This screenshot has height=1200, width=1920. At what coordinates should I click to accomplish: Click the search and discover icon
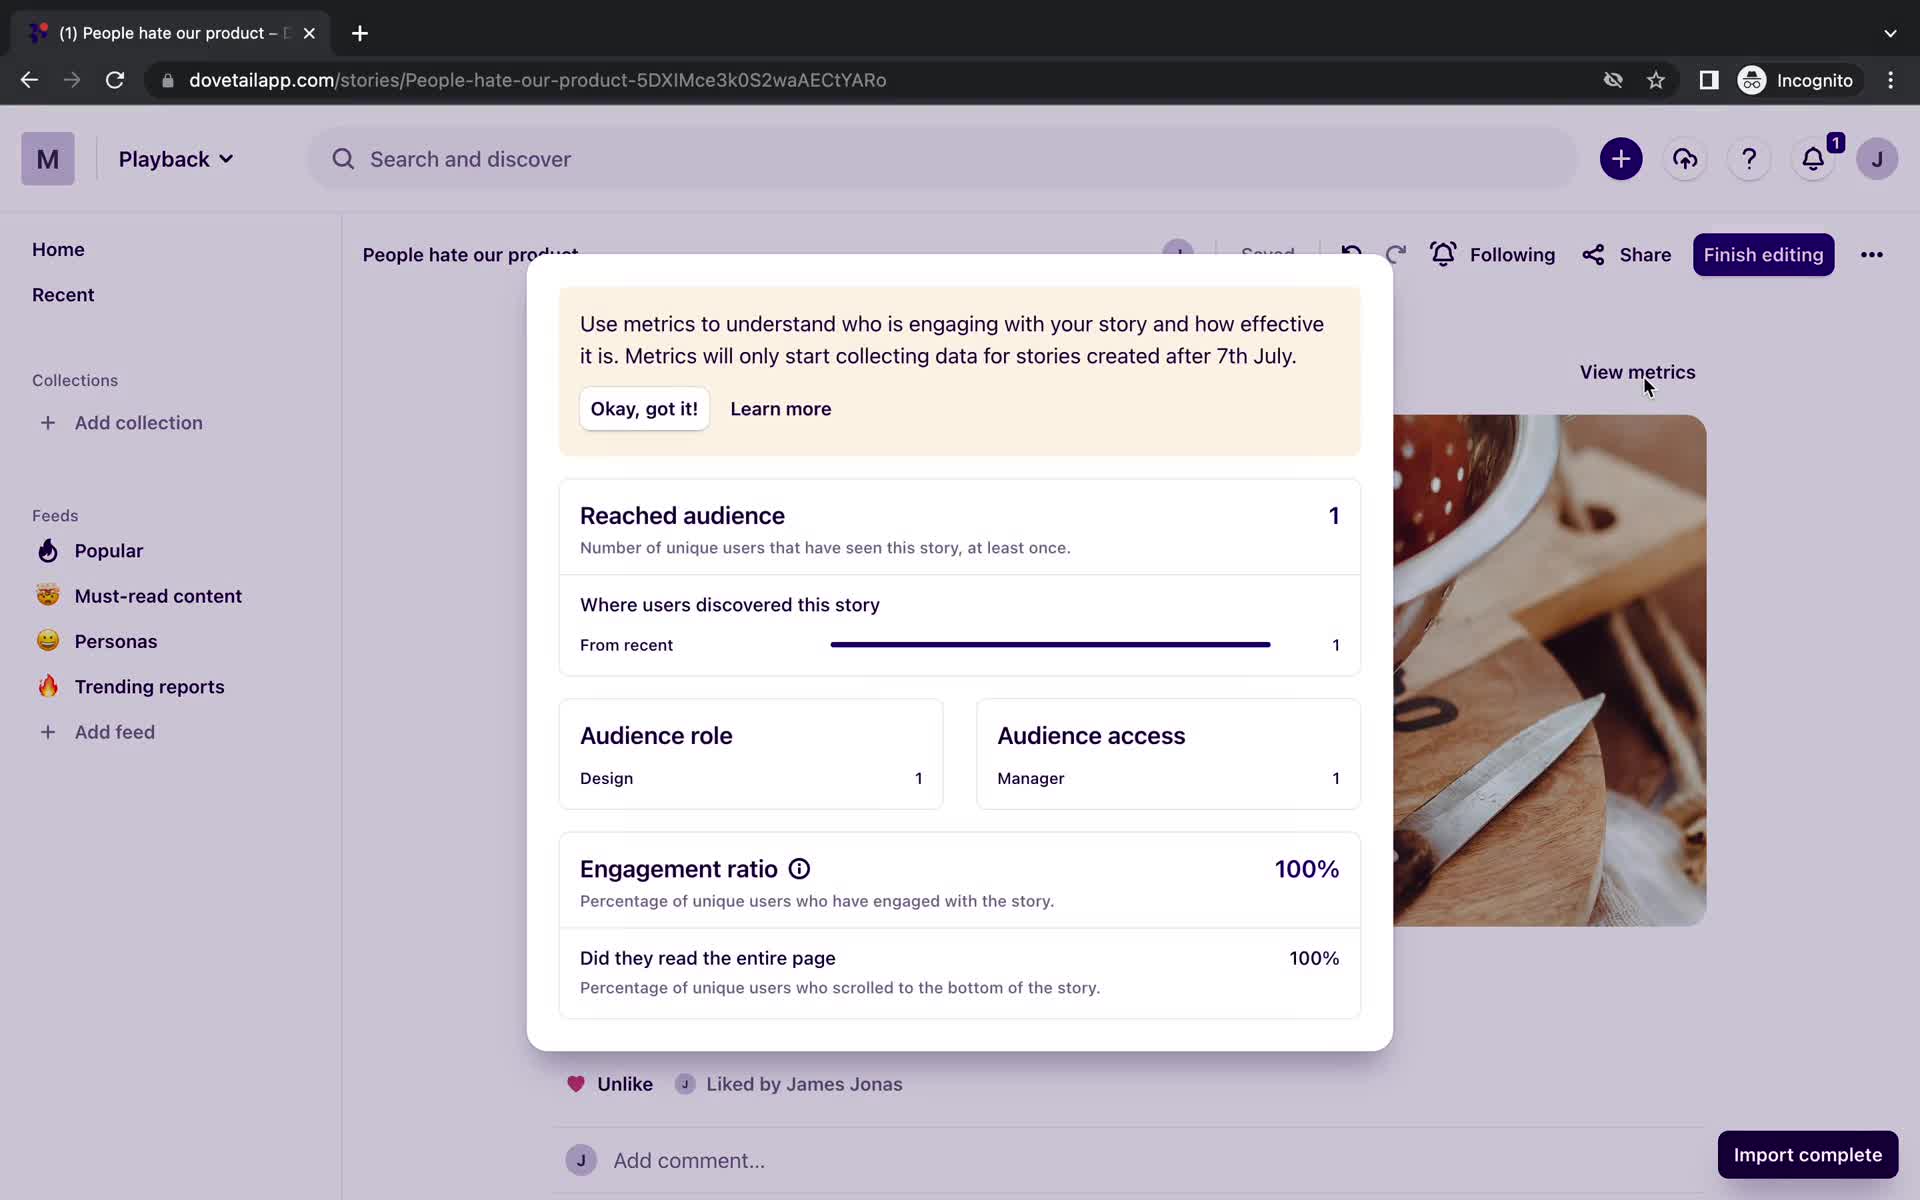341,156
